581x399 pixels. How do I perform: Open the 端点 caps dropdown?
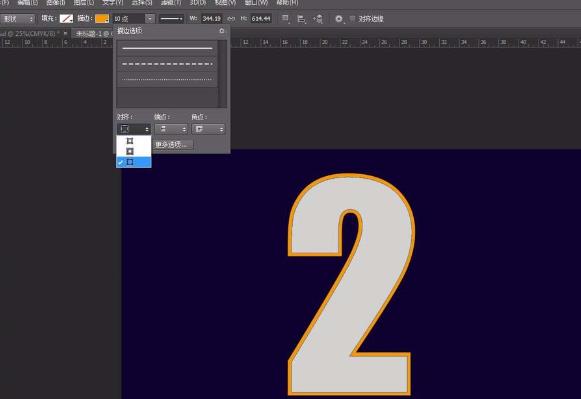(x=171, y=129)
